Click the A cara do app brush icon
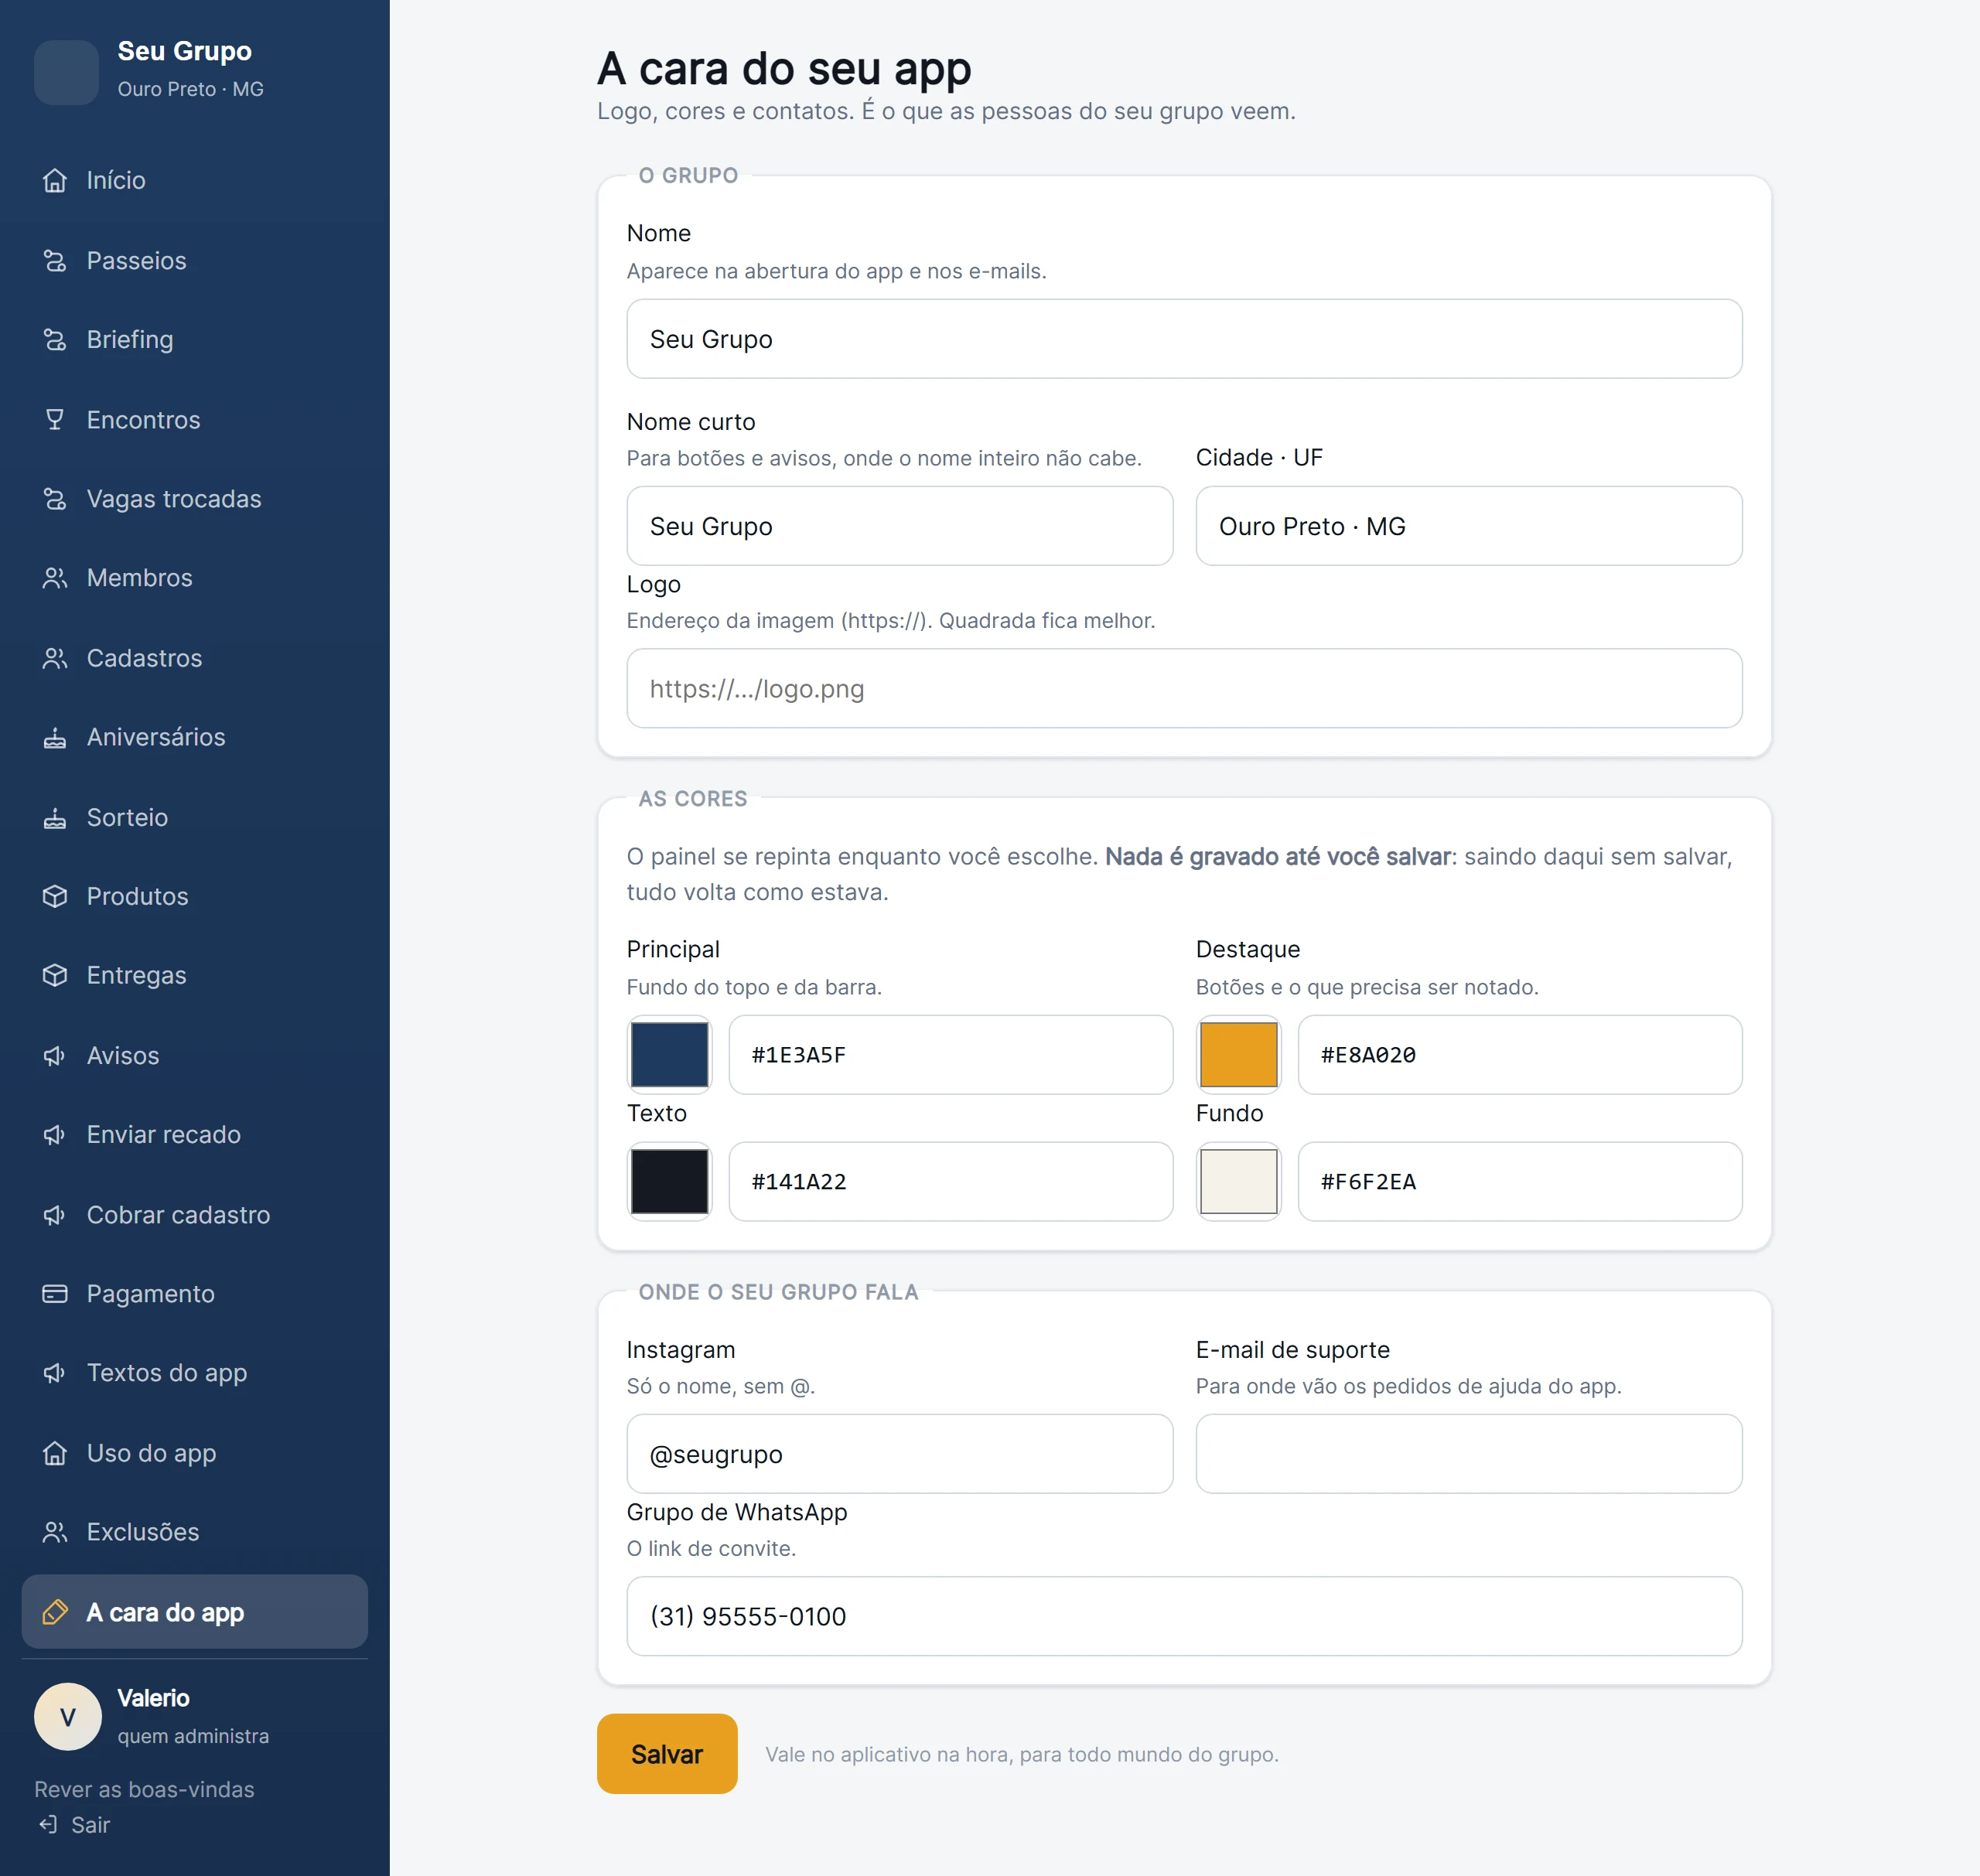 55,1612
